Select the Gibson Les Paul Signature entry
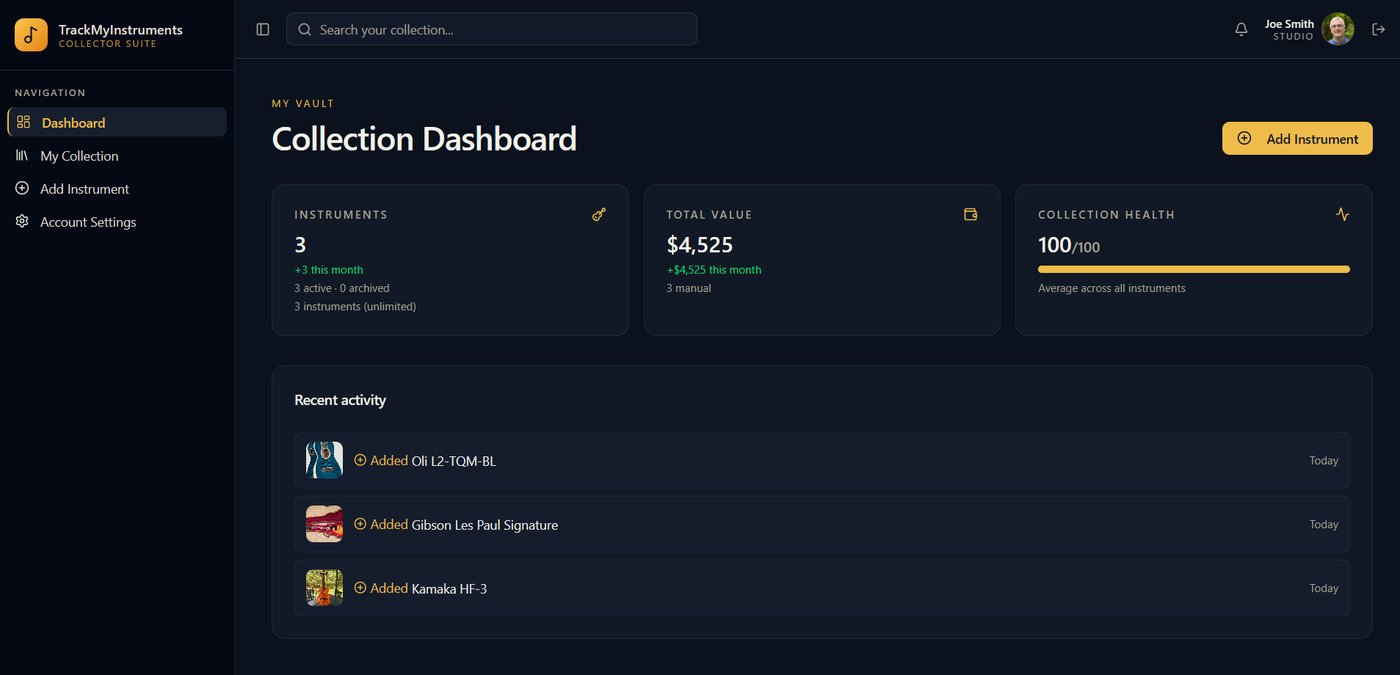This screenshot has height=675, width=1400. pos(822,524)
